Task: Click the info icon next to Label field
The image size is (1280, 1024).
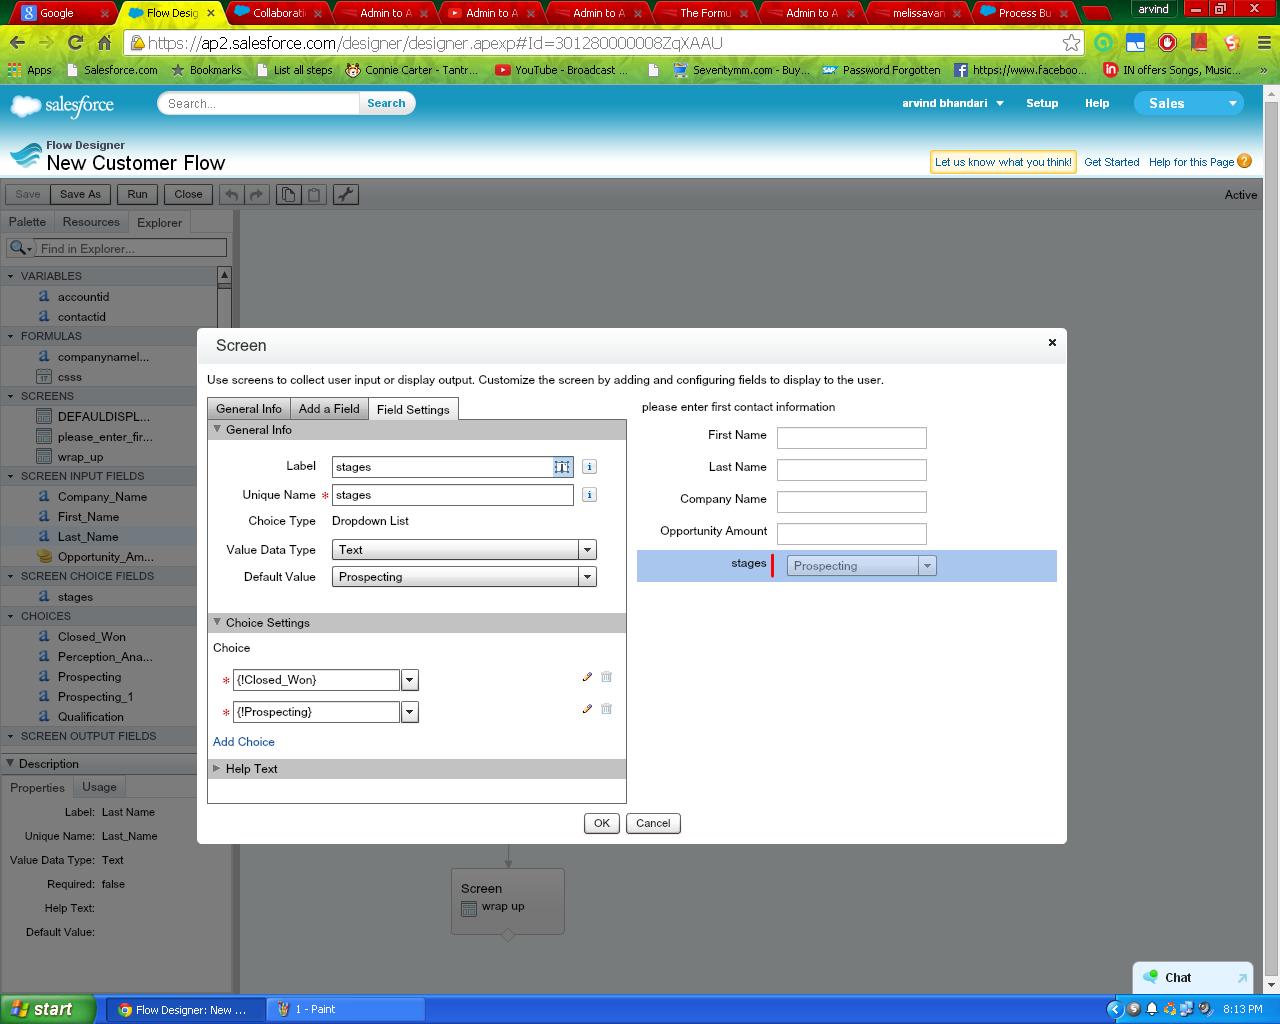Action: click(589, 467)
